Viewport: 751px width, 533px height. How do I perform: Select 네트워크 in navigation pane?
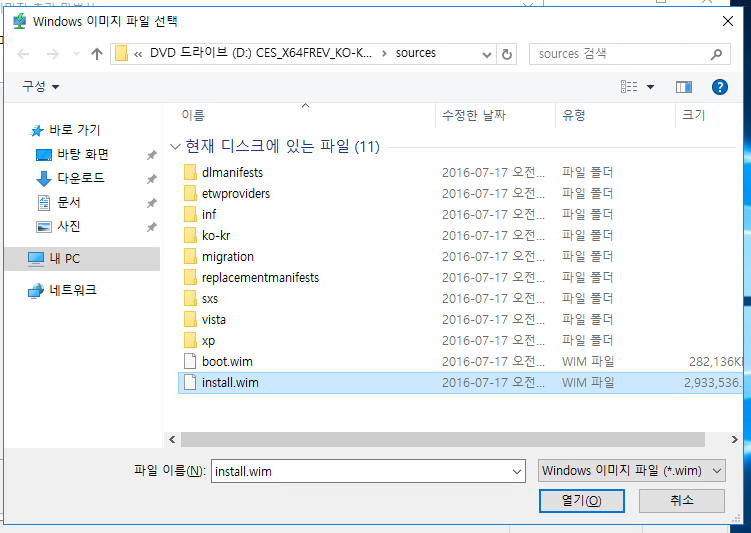pos(62,290)
